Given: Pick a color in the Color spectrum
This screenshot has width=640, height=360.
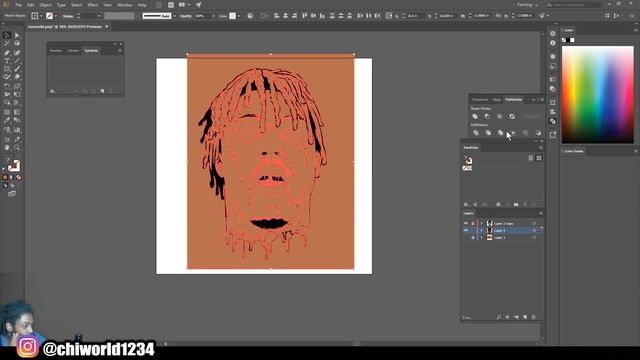Looking at the screenshot, I should tap(598, 94).
